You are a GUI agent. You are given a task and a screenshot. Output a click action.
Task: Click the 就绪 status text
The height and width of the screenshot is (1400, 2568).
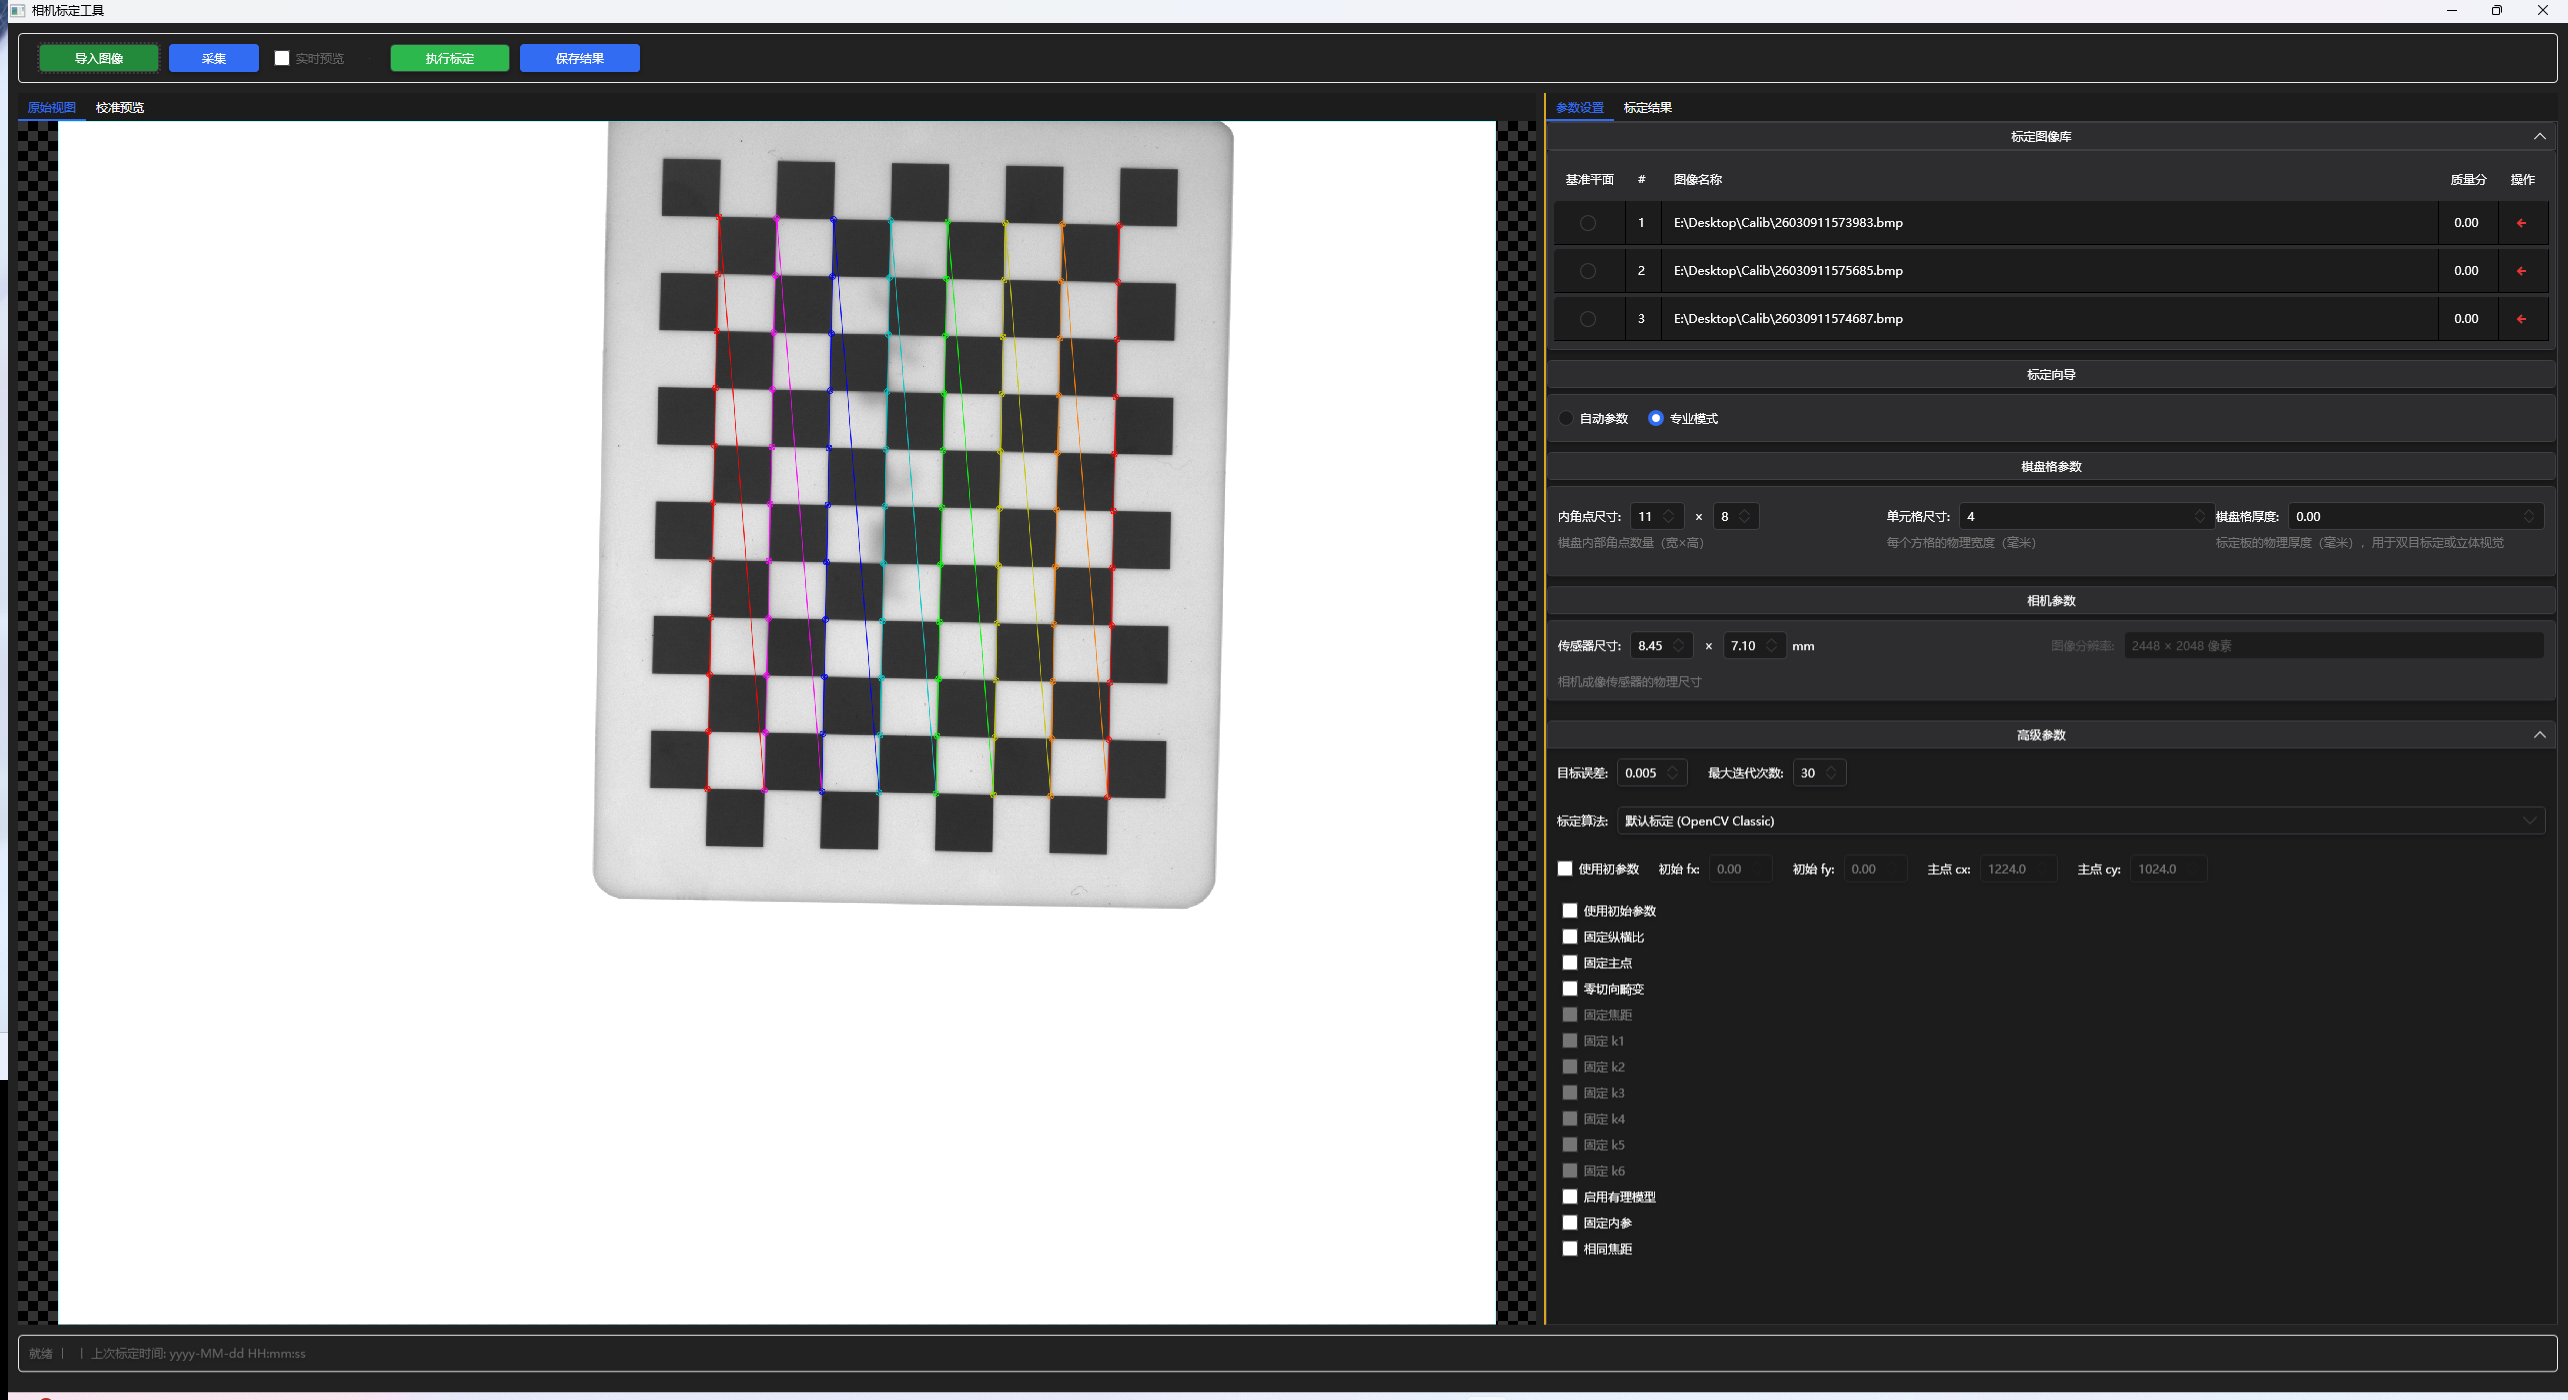tap(40, 1354)
